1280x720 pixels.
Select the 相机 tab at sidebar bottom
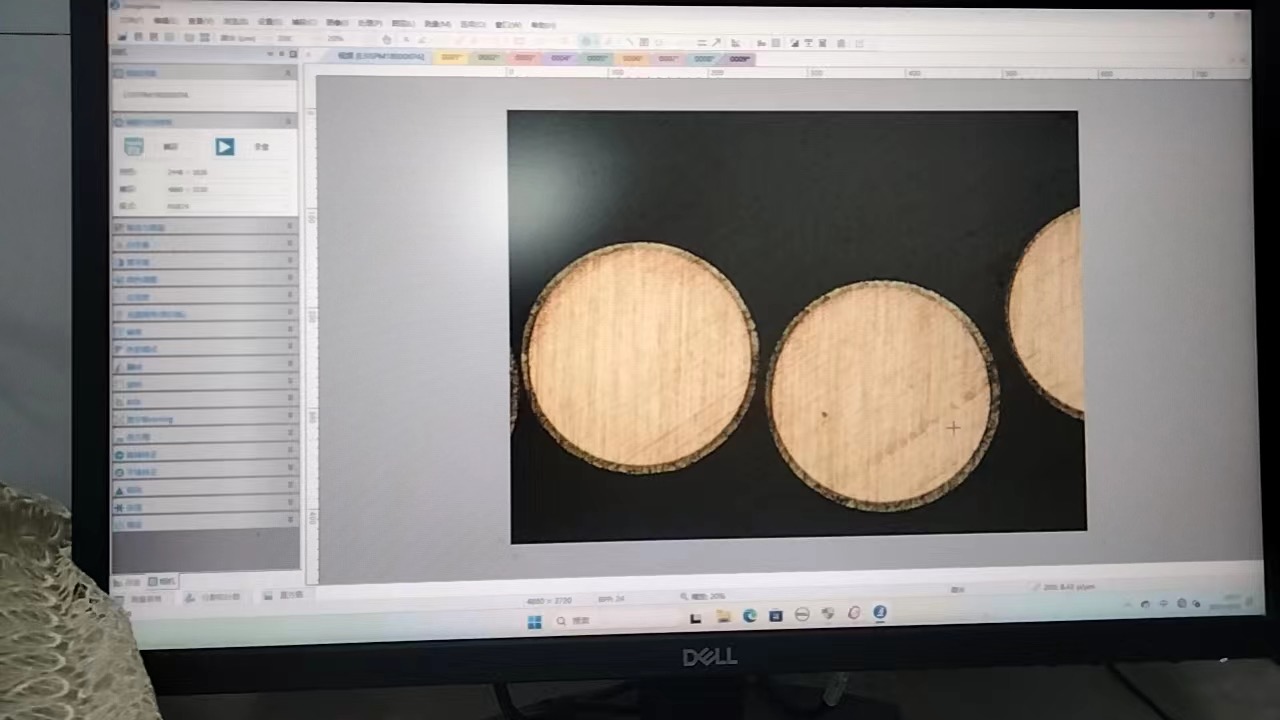click(x=160, y=581)
